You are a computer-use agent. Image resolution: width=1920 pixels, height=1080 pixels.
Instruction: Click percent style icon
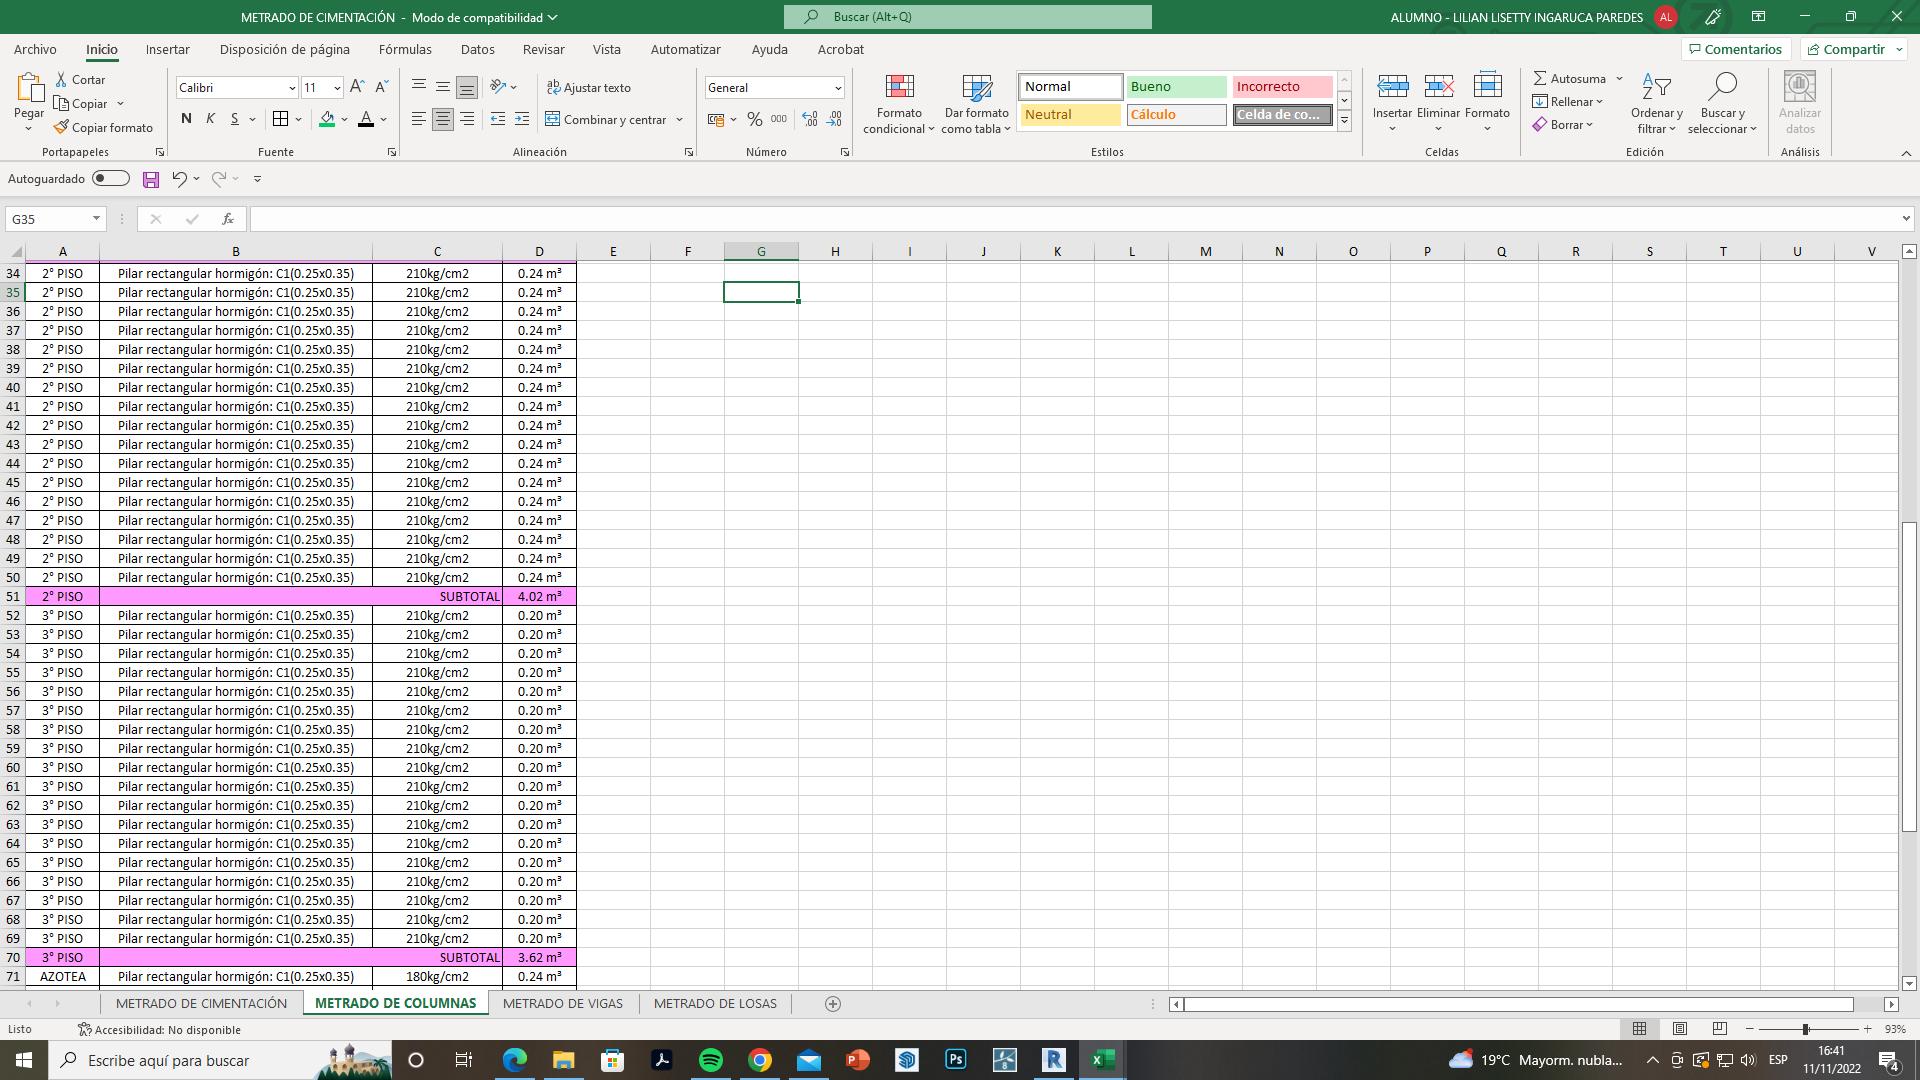point(754,119)
